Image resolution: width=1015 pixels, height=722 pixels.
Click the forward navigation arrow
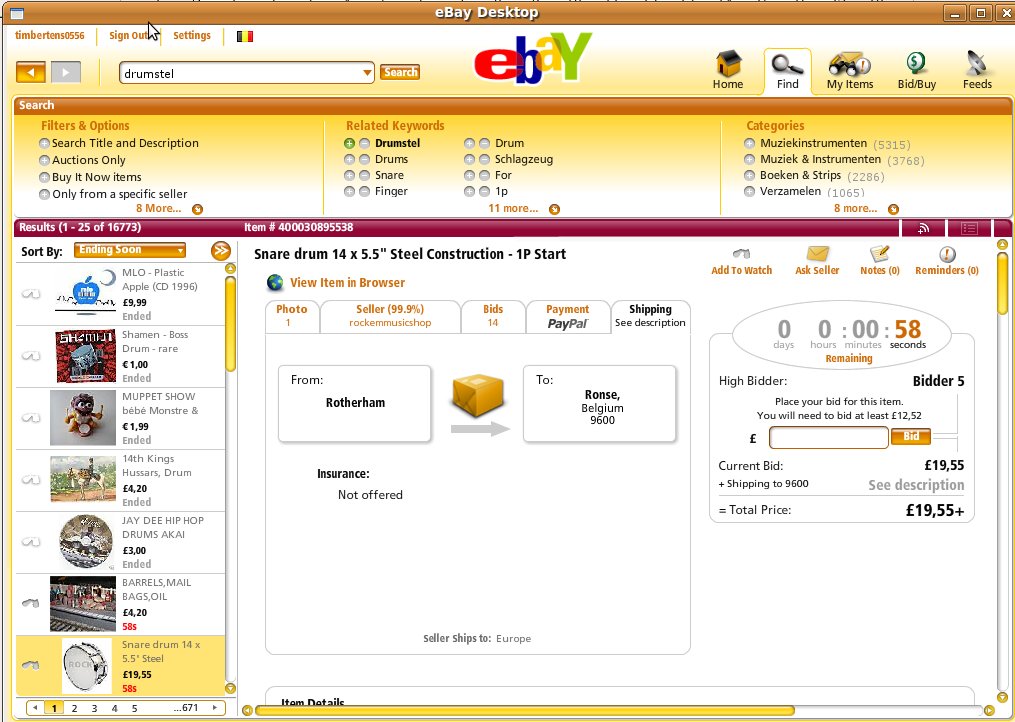click(66, 72)
